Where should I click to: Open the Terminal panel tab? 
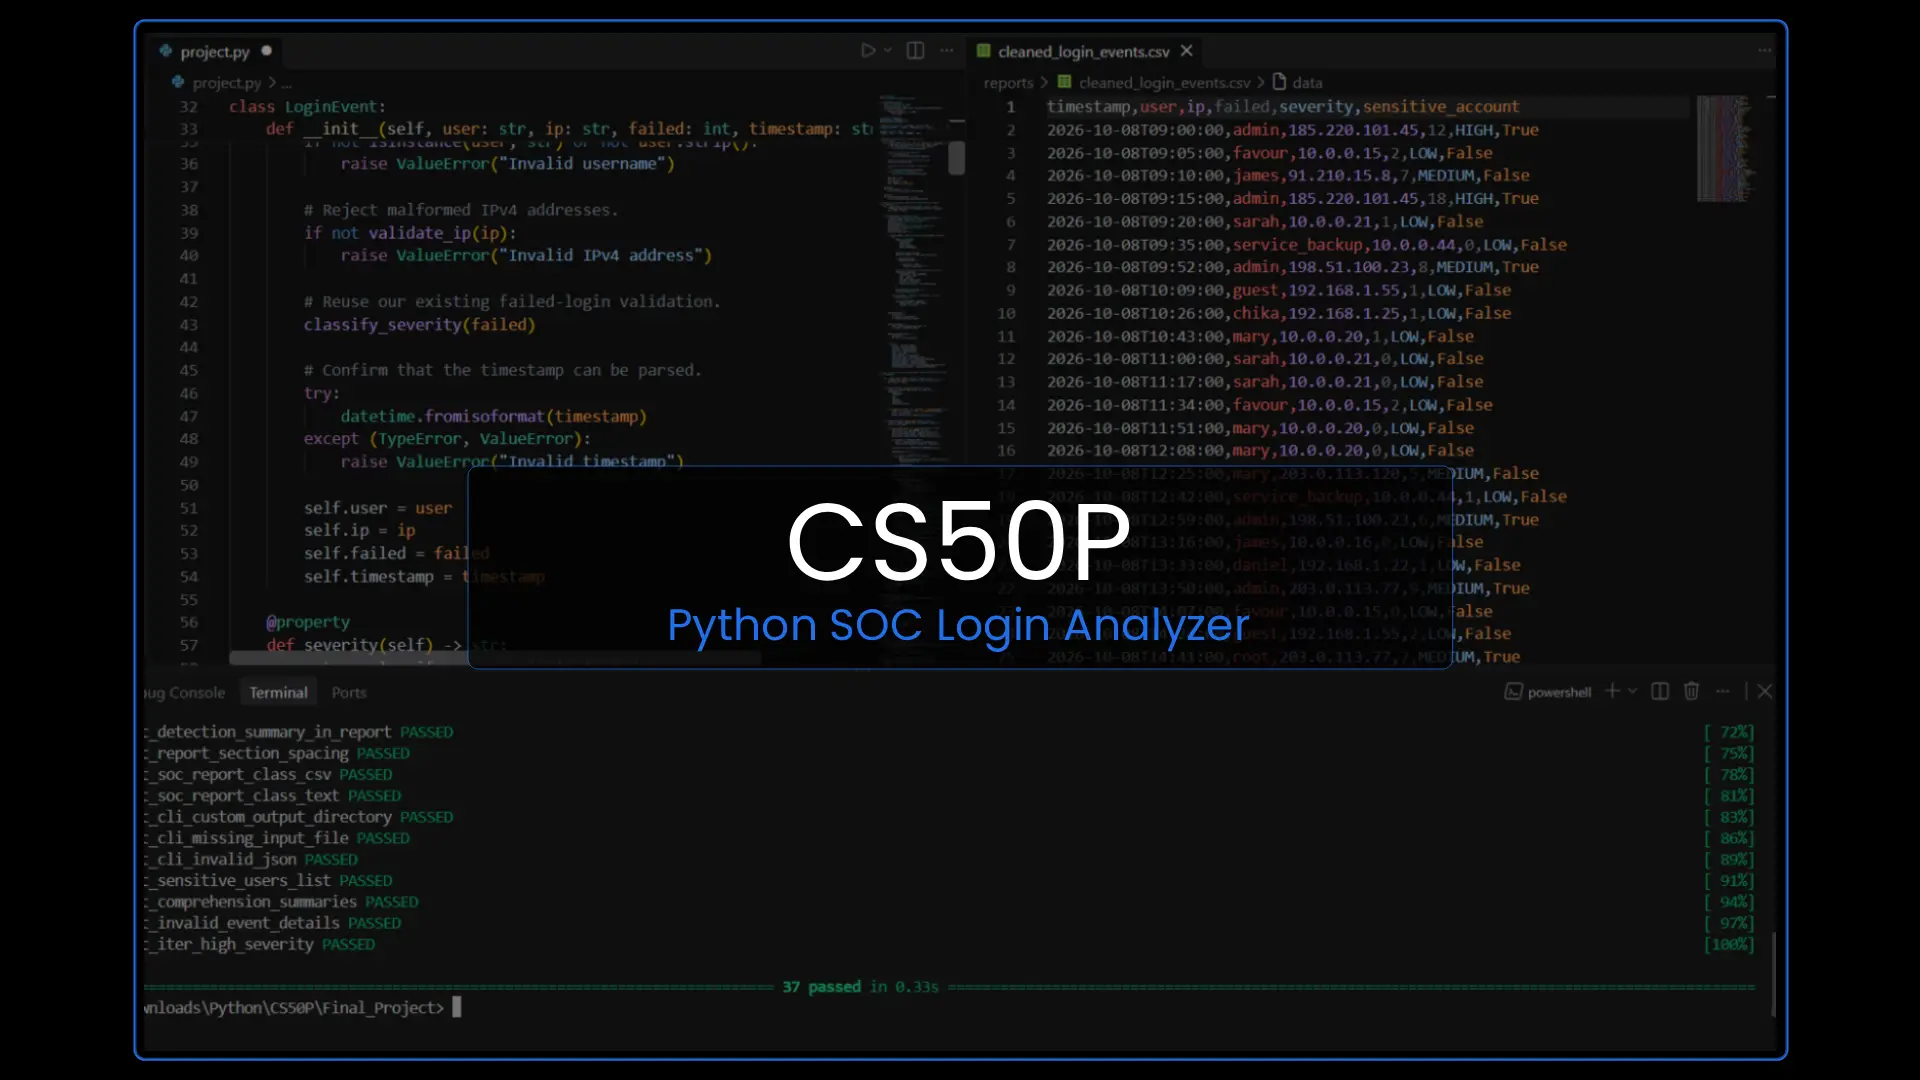(278, 692)
